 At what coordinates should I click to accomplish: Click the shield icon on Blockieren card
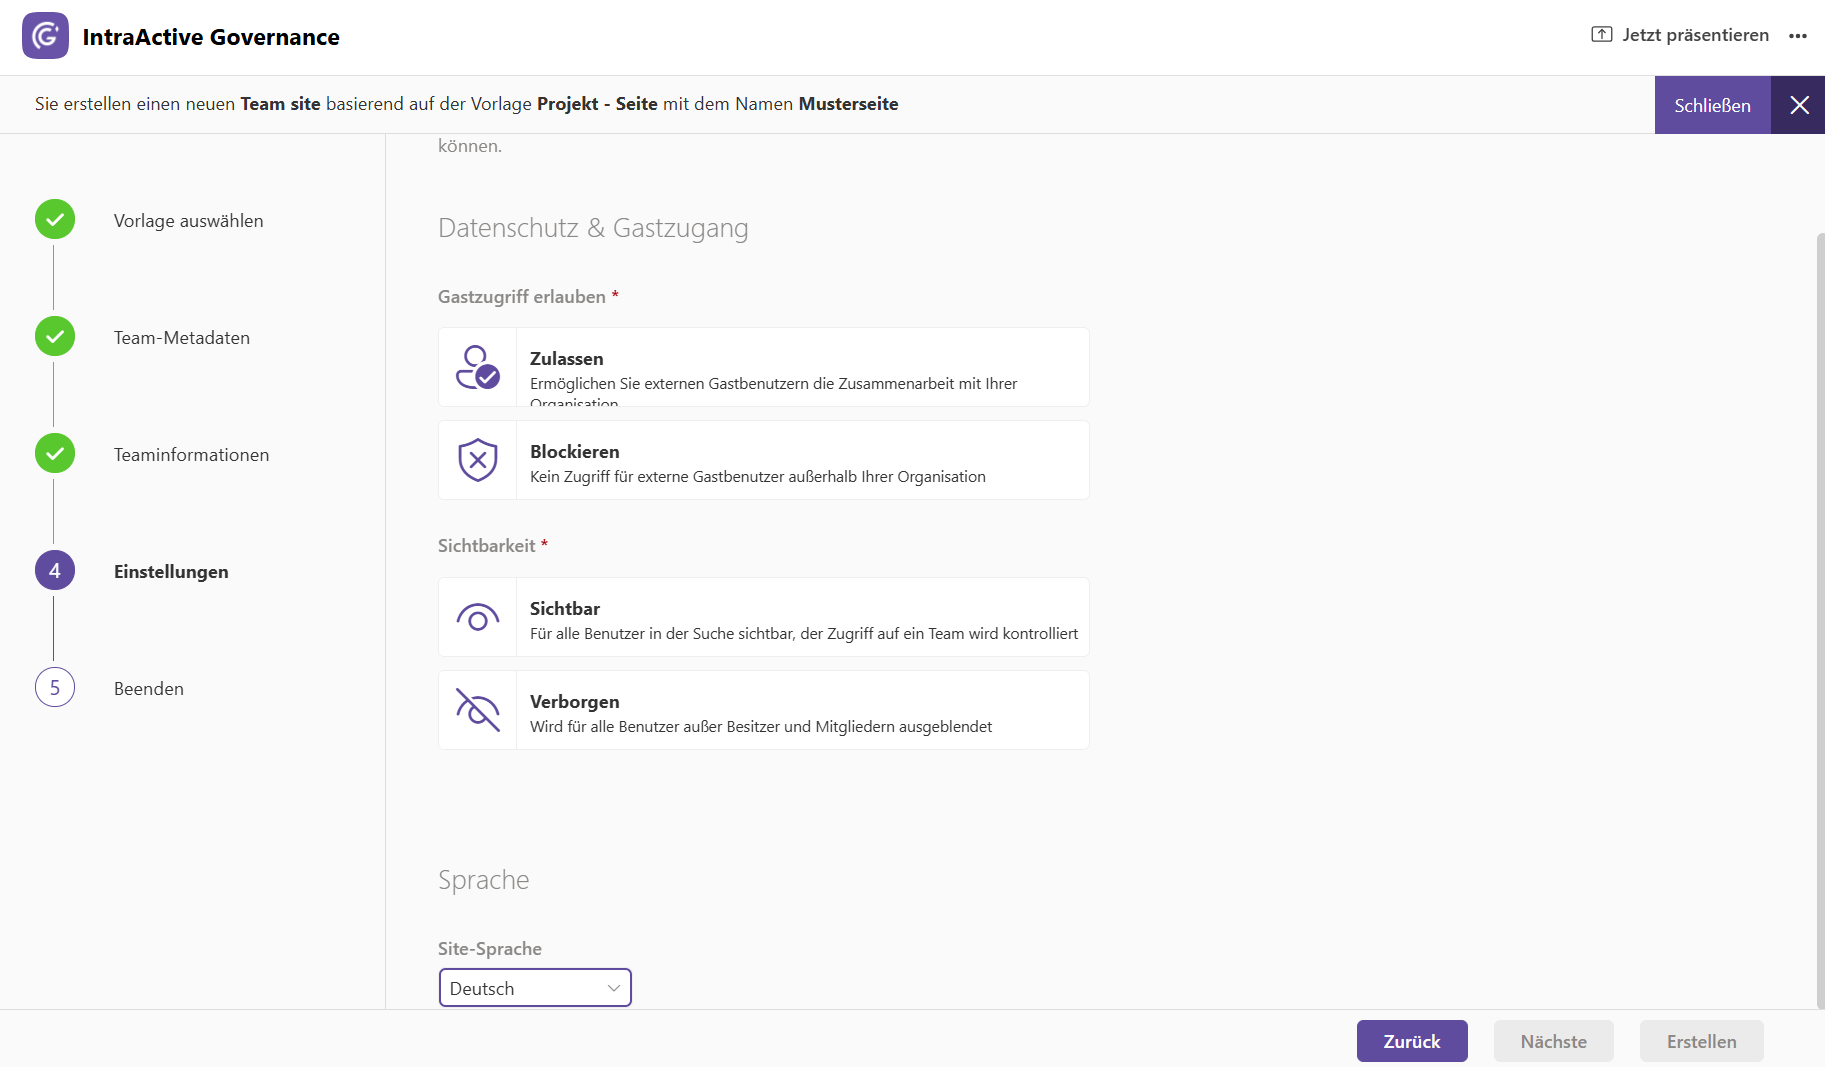point(477,460)
